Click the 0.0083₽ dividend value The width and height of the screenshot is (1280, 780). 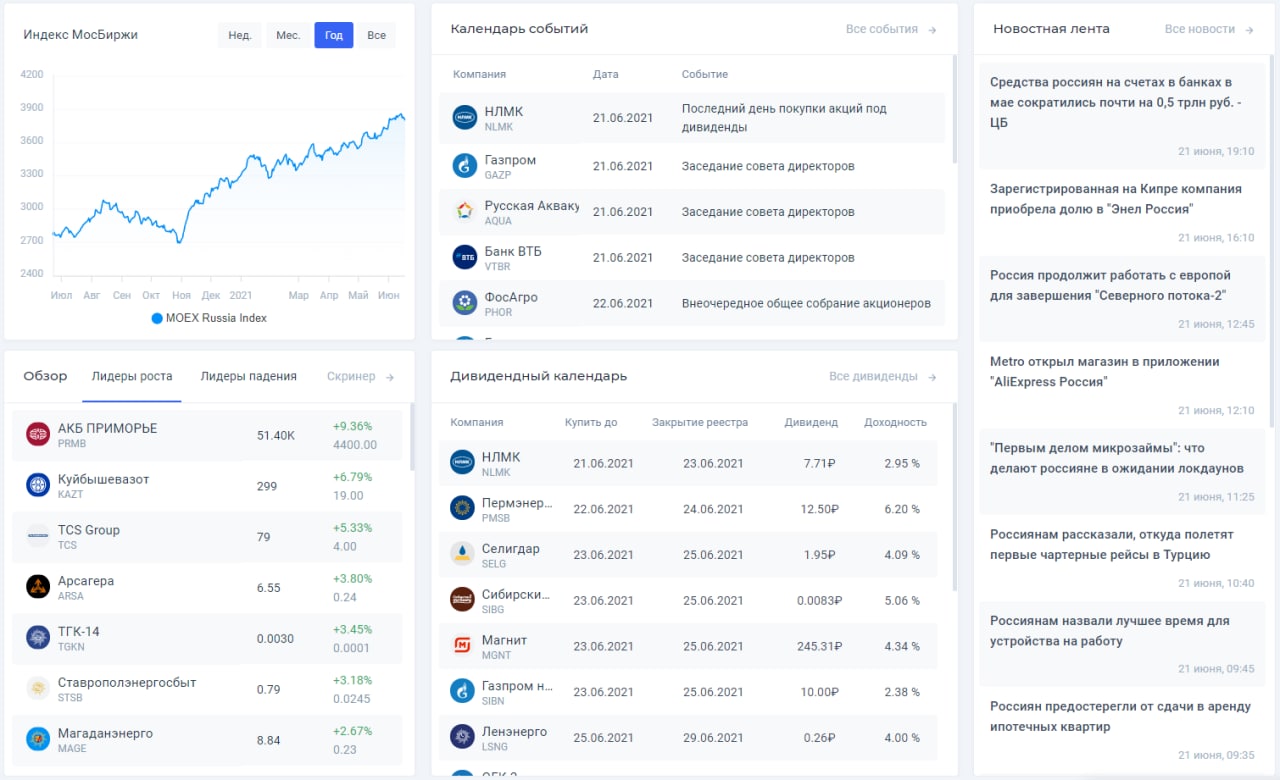pos(819,600)
